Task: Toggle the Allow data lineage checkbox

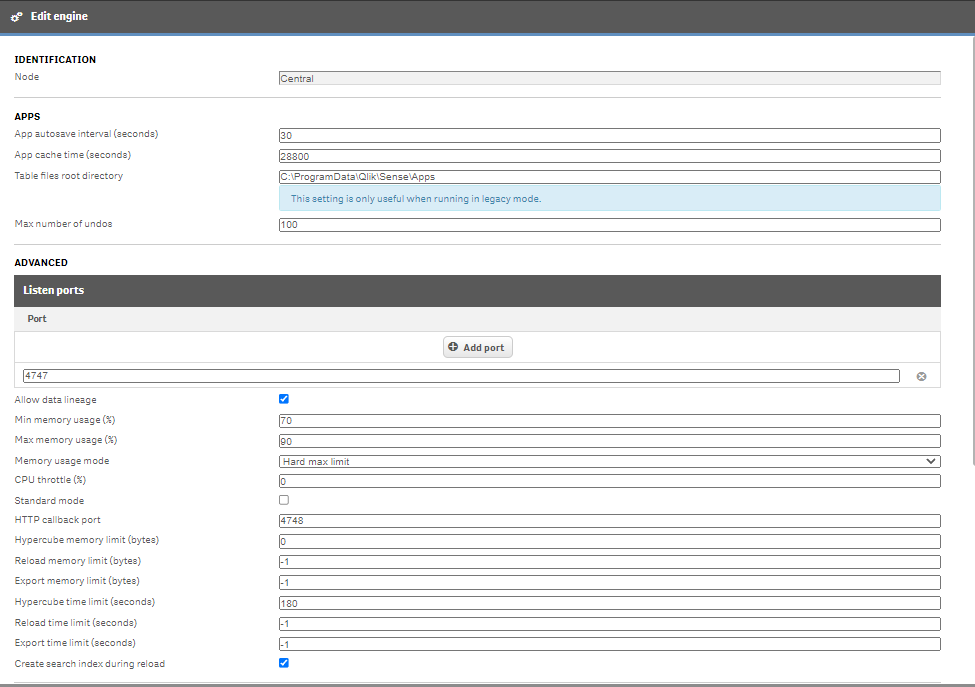Action: coord(284,399)
